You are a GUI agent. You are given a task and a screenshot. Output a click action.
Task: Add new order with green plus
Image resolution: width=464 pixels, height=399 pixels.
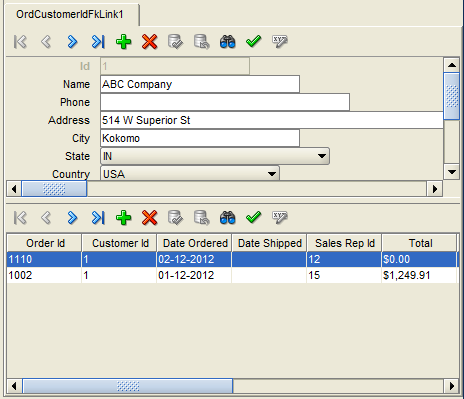click(124, 218)
